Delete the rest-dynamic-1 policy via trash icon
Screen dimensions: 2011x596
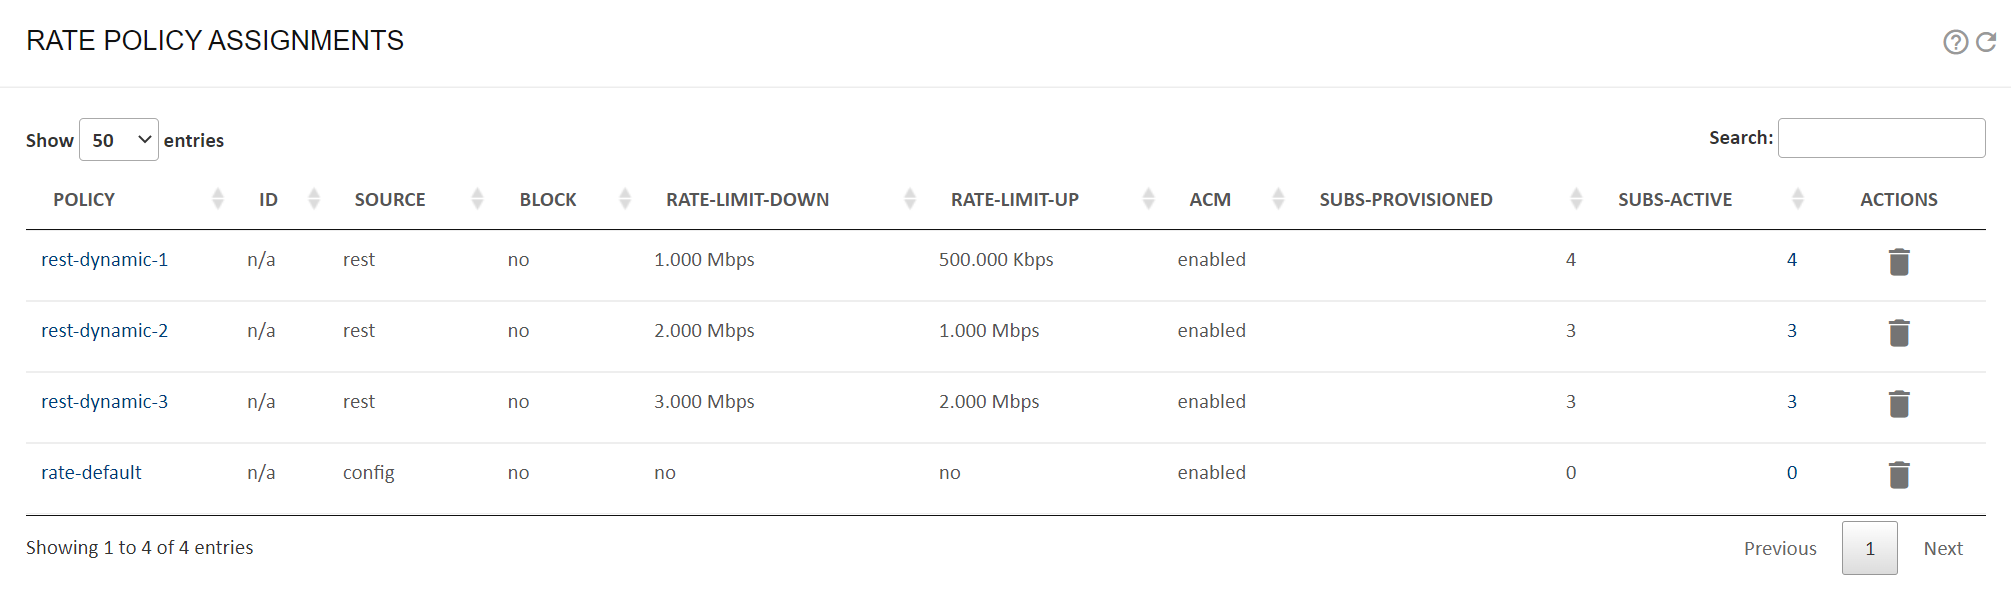pyautogui.click(x=1899, y=261)
